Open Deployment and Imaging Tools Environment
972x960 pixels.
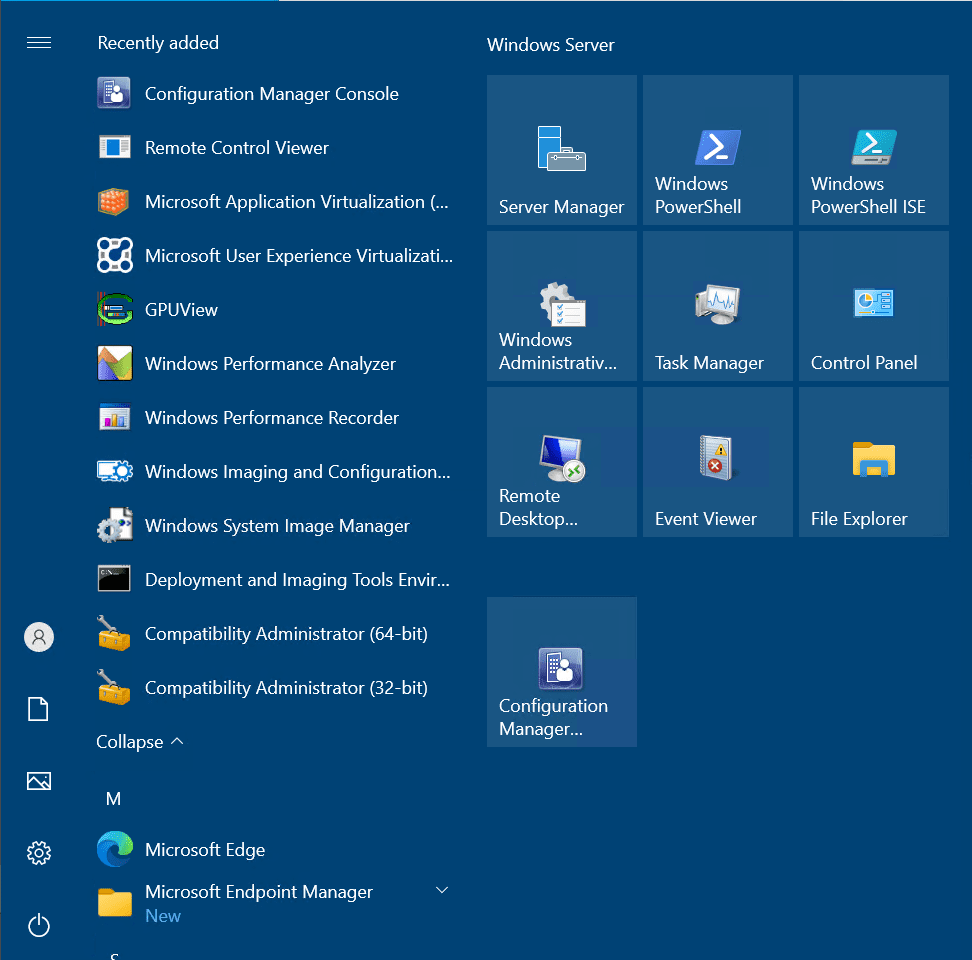(x=276, y=579)
